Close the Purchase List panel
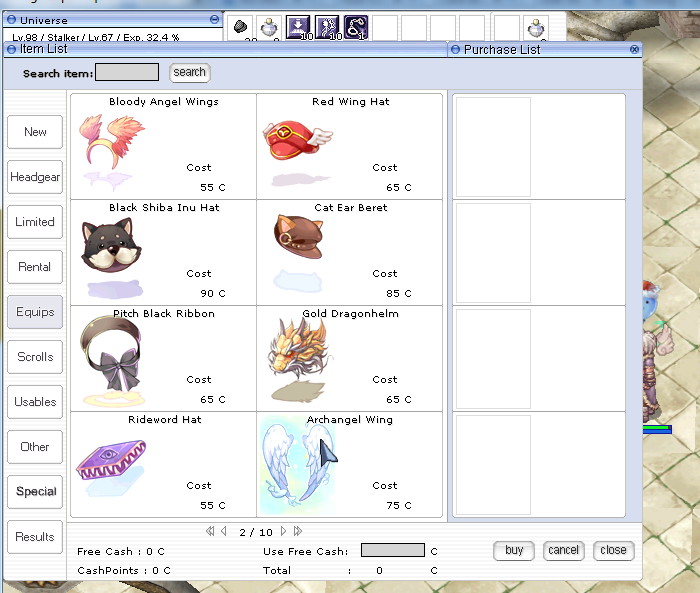The height and width of the screenshot is (593, 700). (x=634, y=50)
